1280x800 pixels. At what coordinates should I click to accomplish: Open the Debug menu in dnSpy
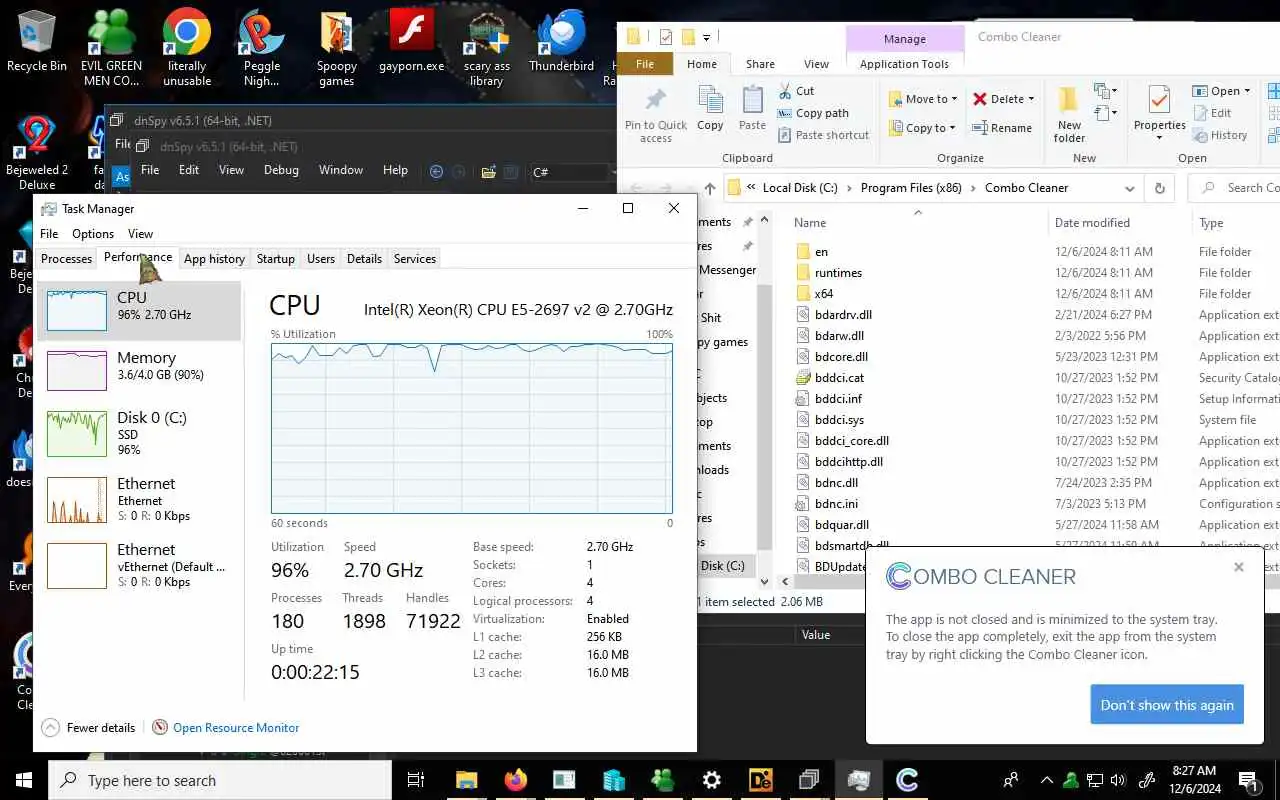coord(281,170)
